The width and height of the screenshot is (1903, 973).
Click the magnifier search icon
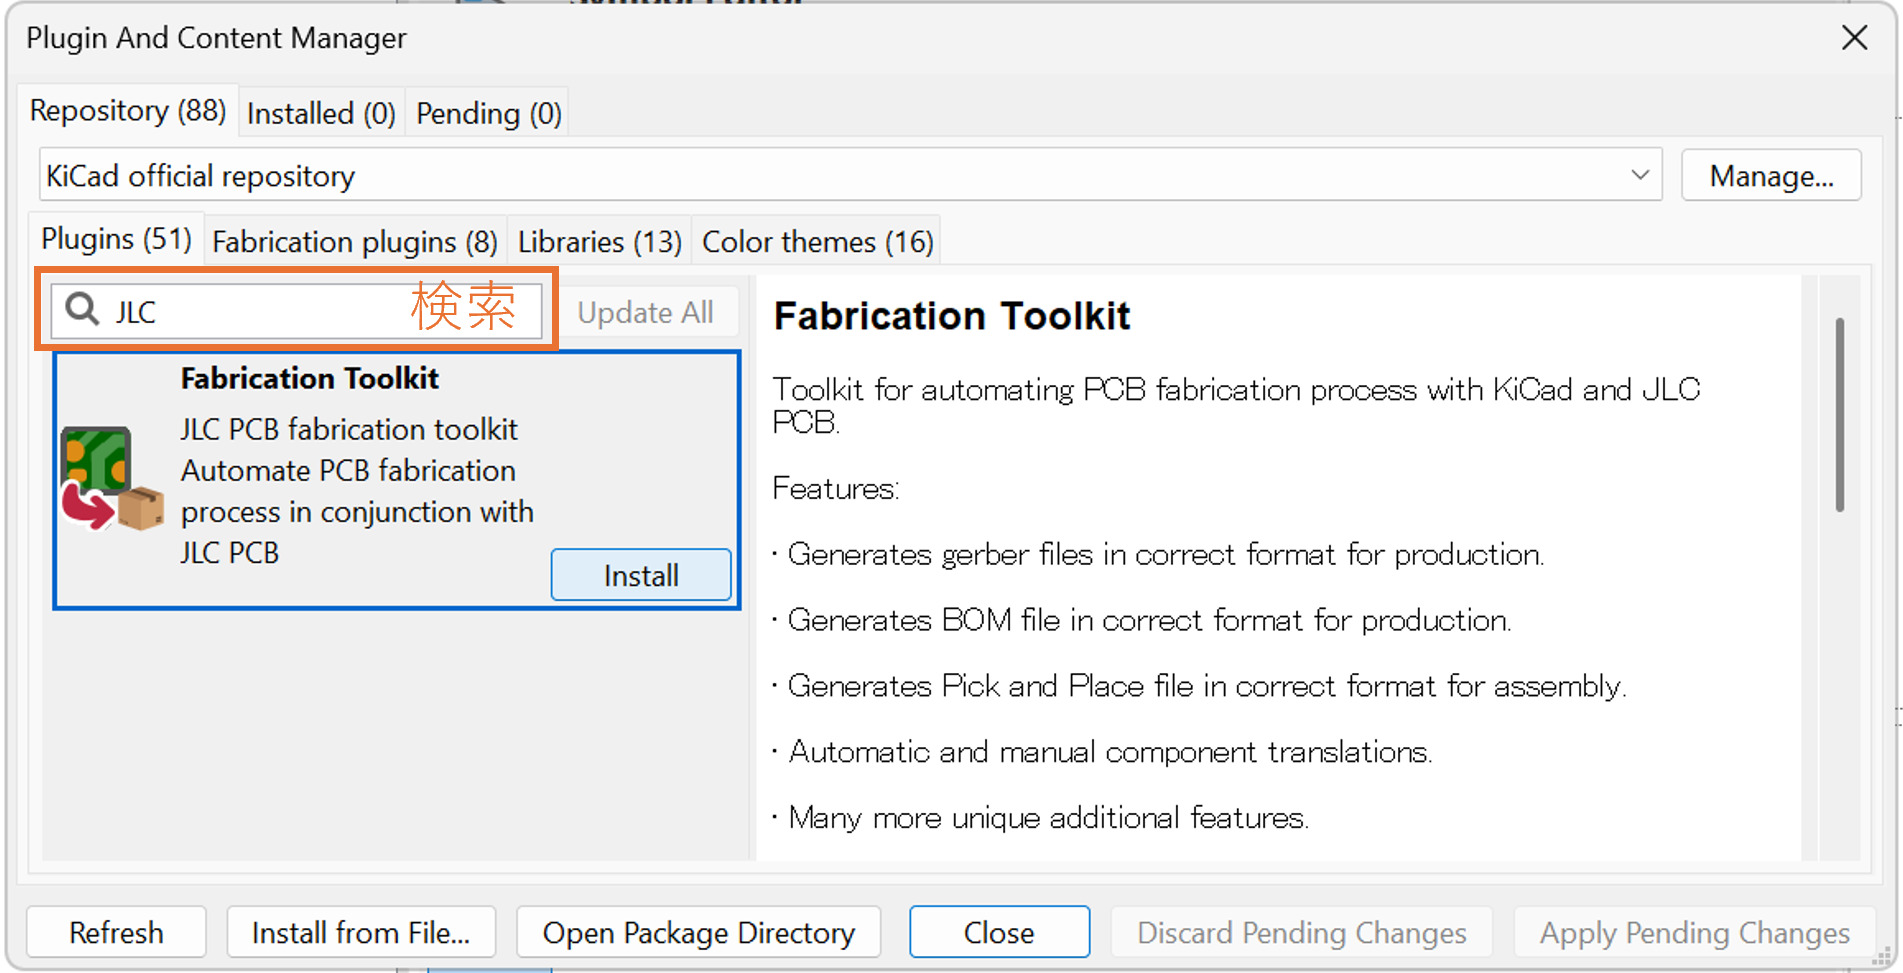pos(82,309)
